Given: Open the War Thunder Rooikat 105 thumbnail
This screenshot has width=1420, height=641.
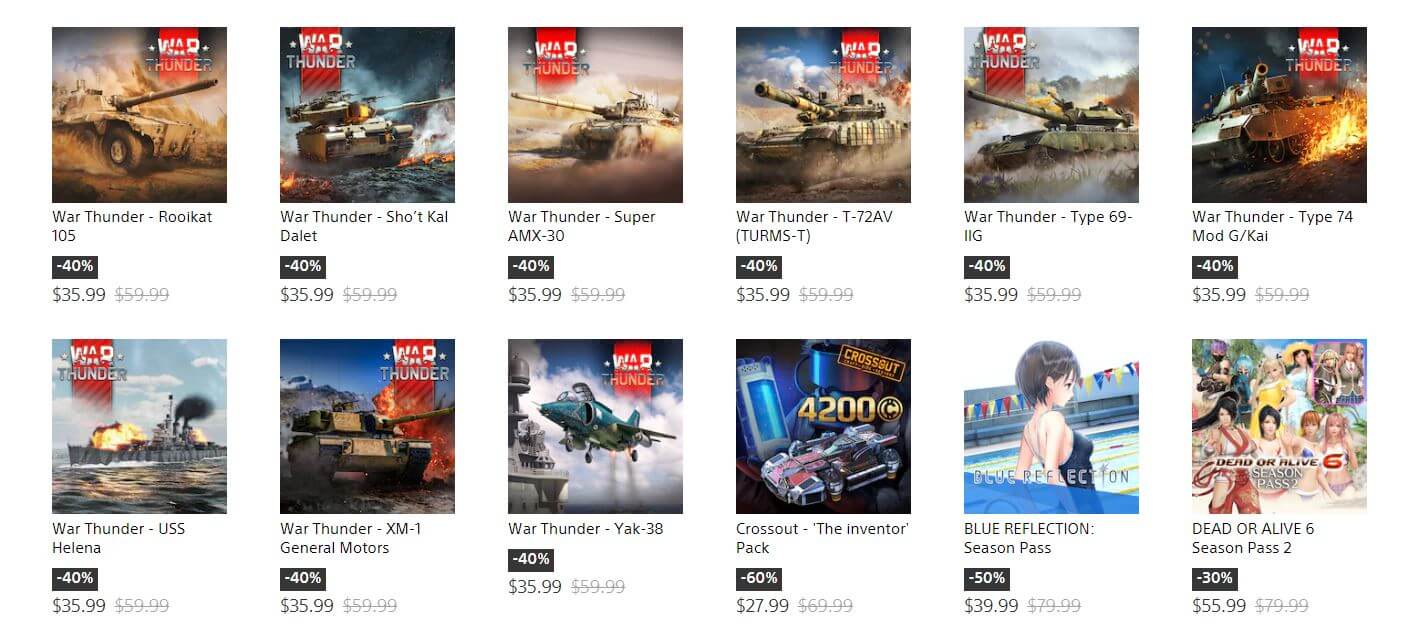Looking at the screenshot, I should pyautogui.click(x=139, y=115).
